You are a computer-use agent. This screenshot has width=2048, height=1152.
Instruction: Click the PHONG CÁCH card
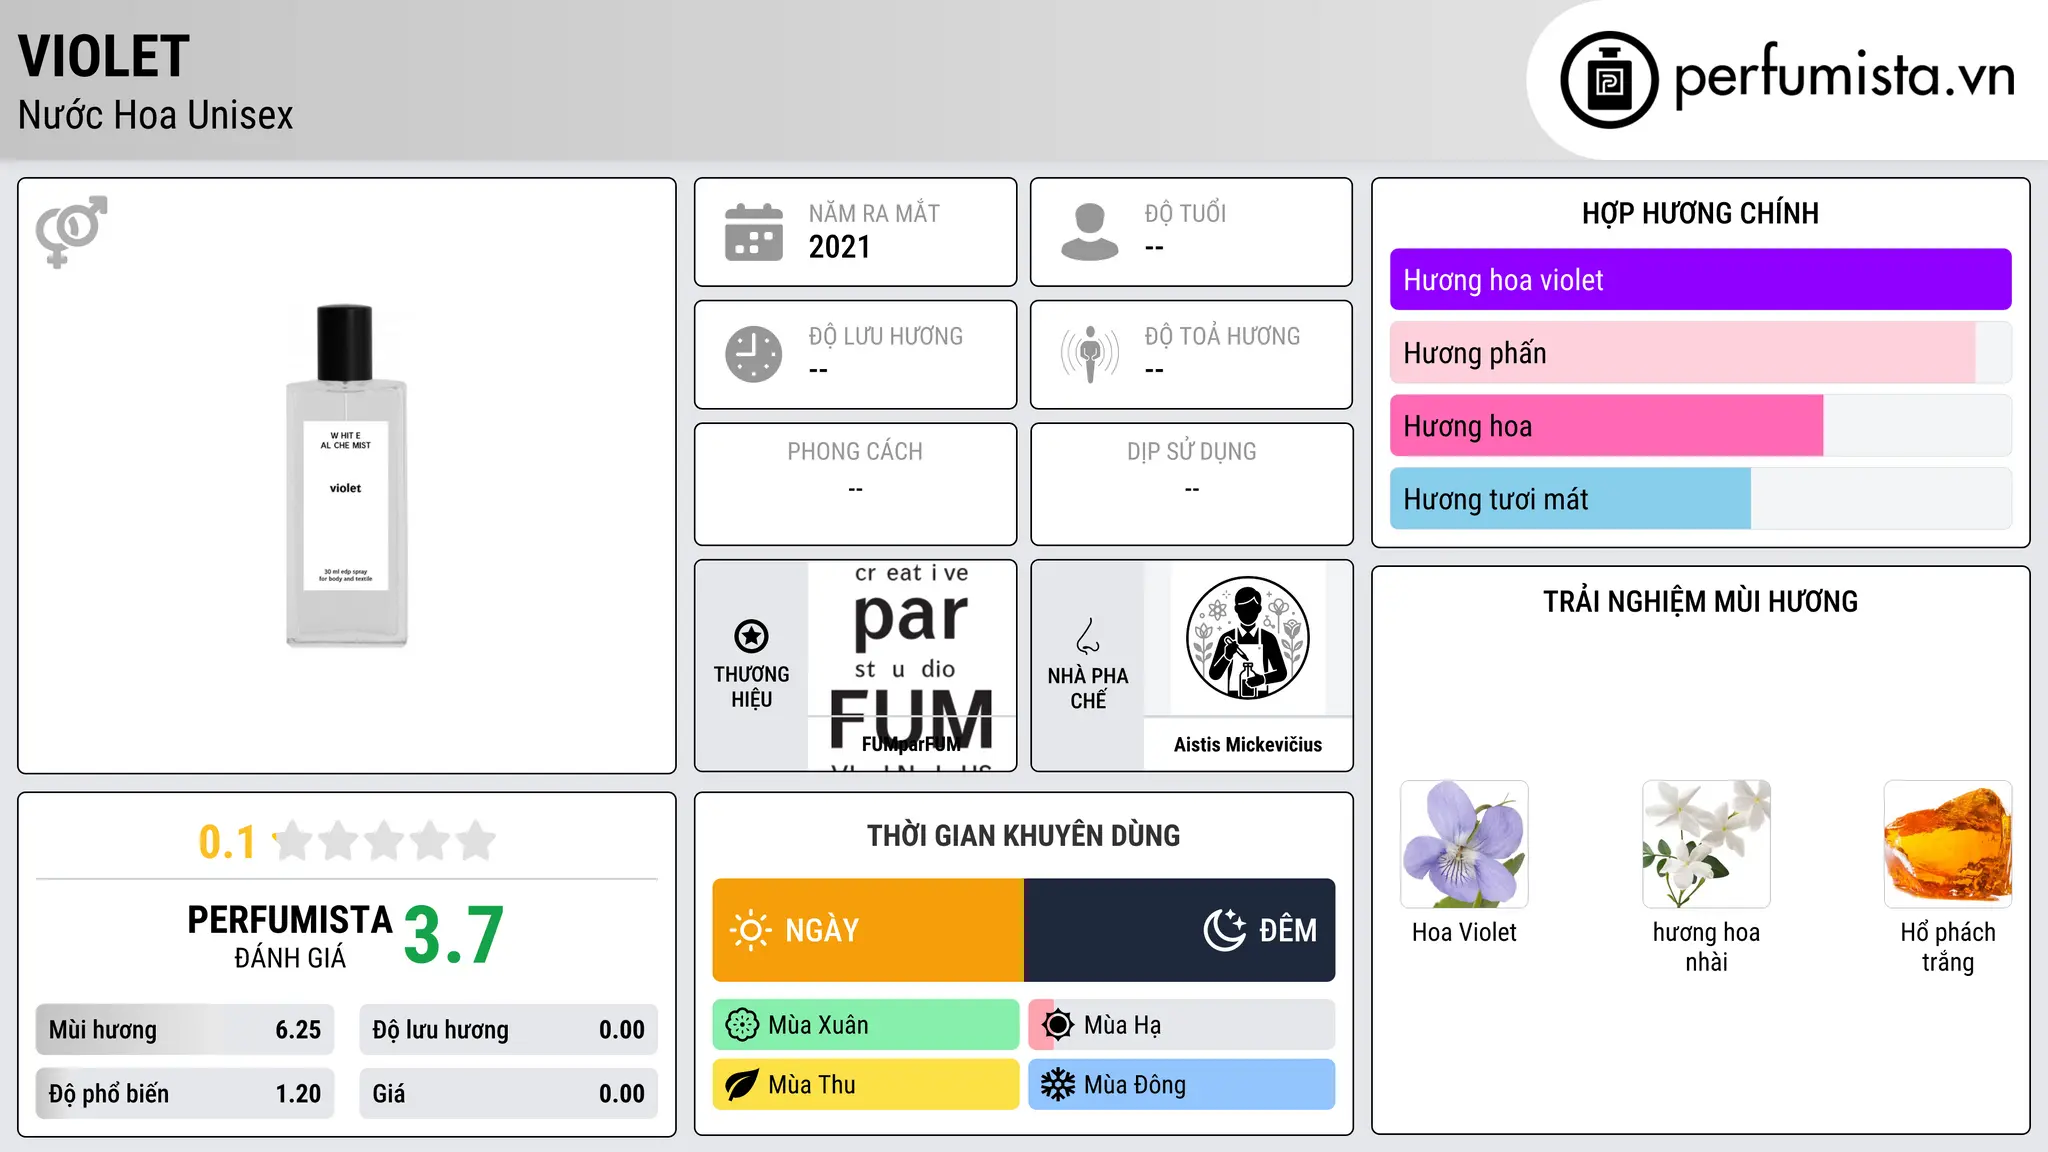point(856,484)
